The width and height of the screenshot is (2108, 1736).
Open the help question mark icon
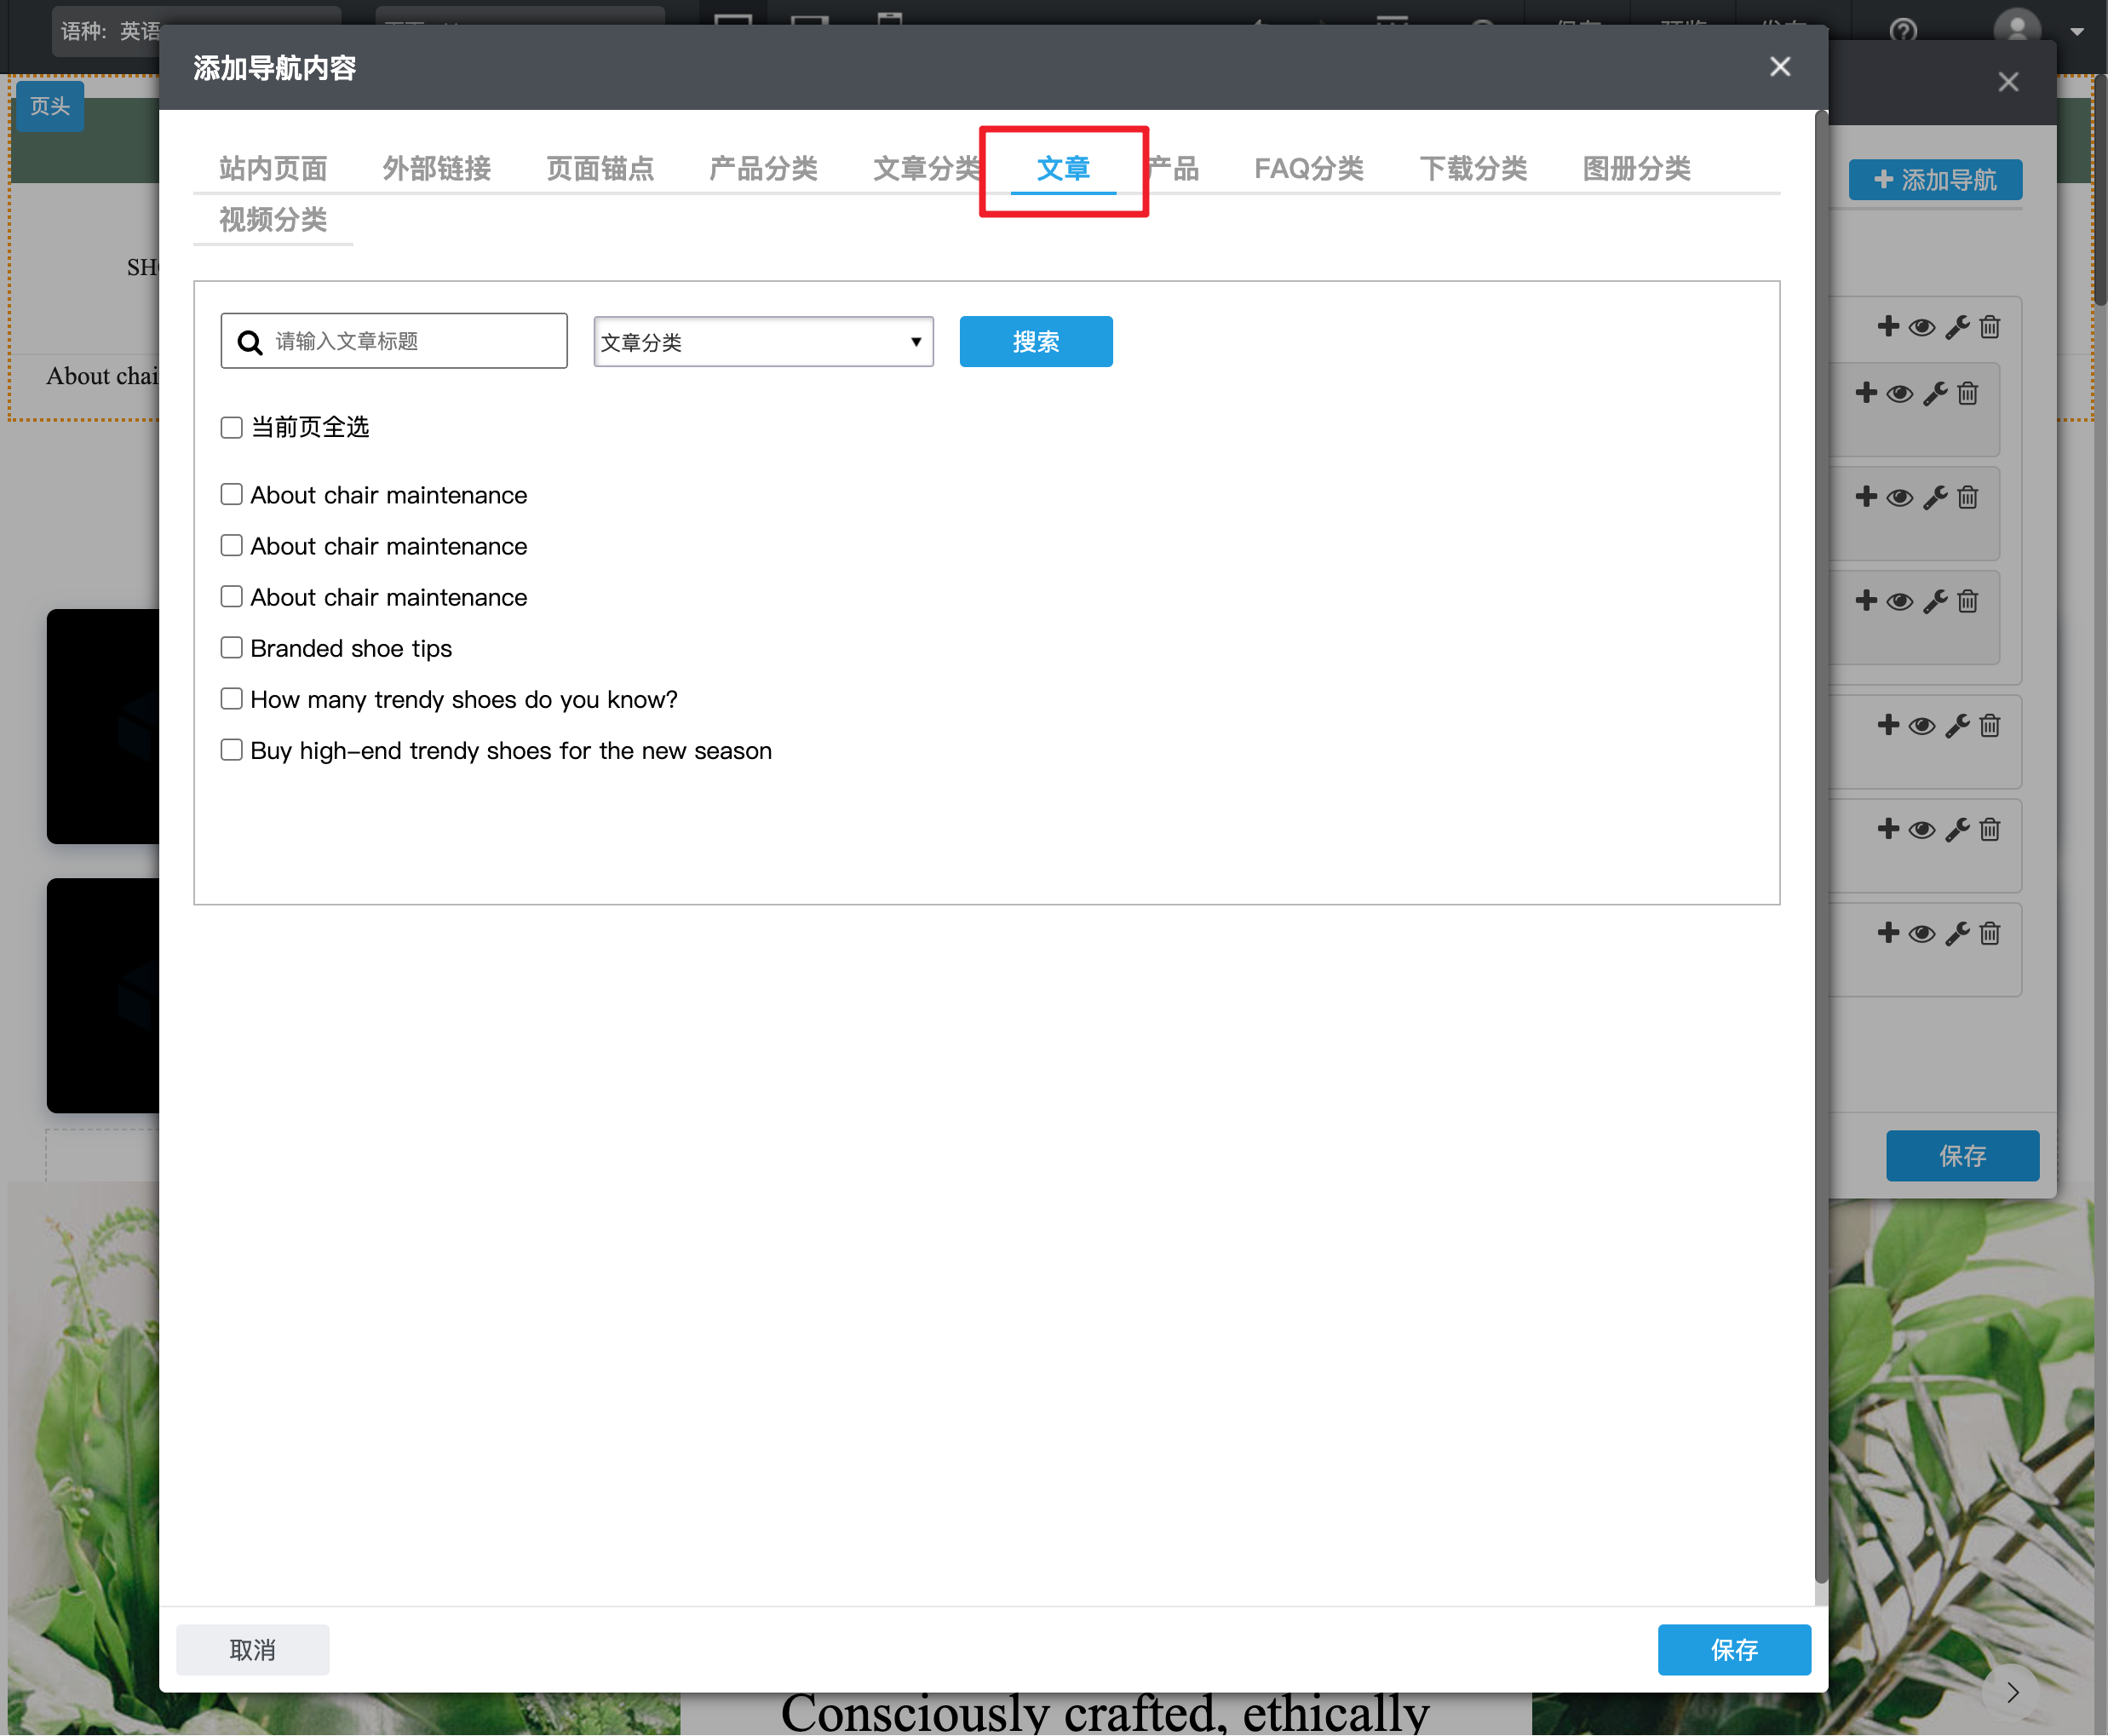click(1903, 30)
